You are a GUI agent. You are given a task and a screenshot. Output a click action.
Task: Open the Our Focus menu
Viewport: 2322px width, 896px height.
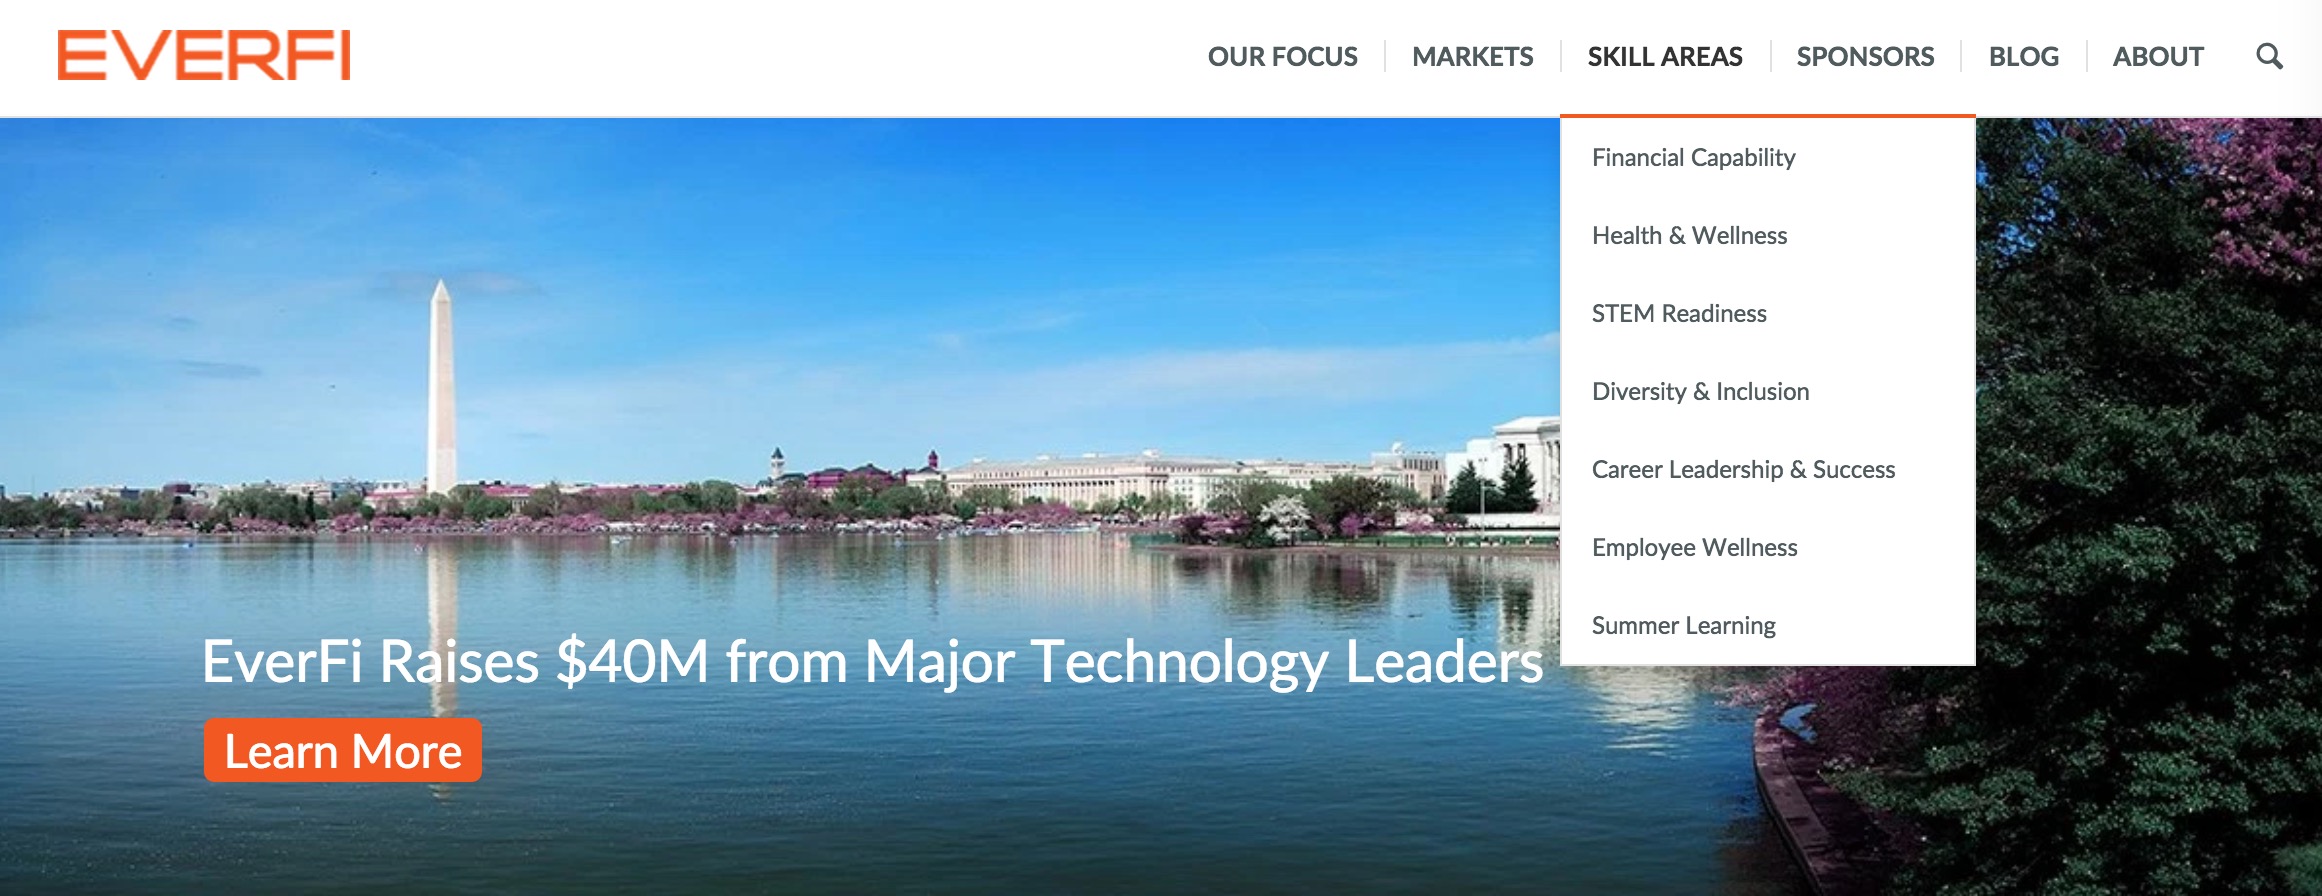pyautogui.click(x=1282, y=57)
